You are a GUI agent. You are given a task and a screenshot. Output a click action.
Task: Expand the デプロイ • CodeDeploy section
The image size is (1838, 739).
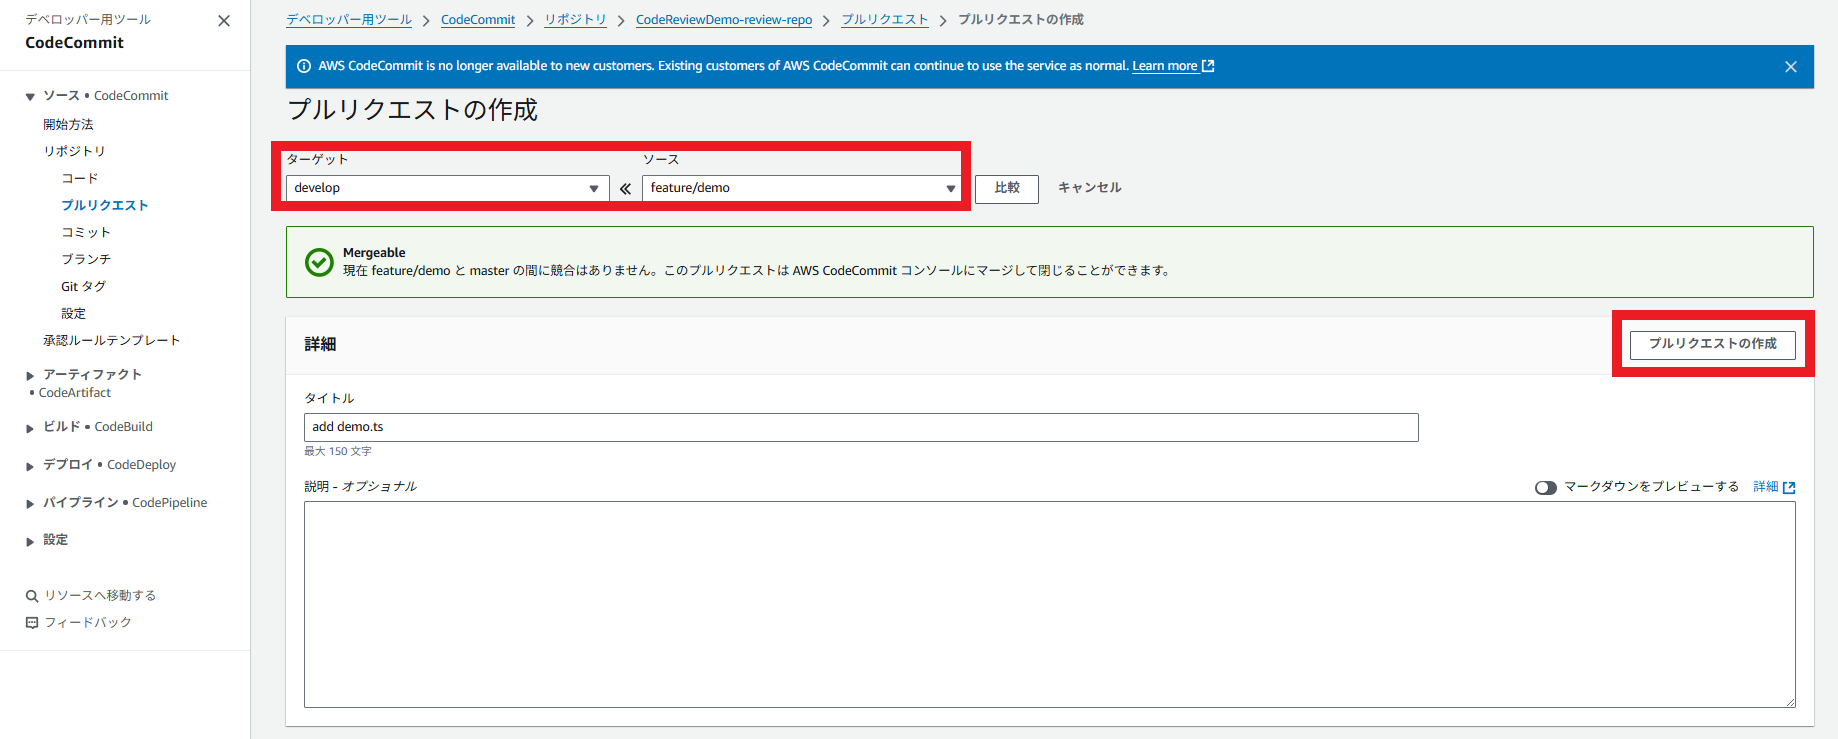tap(30, 466)
